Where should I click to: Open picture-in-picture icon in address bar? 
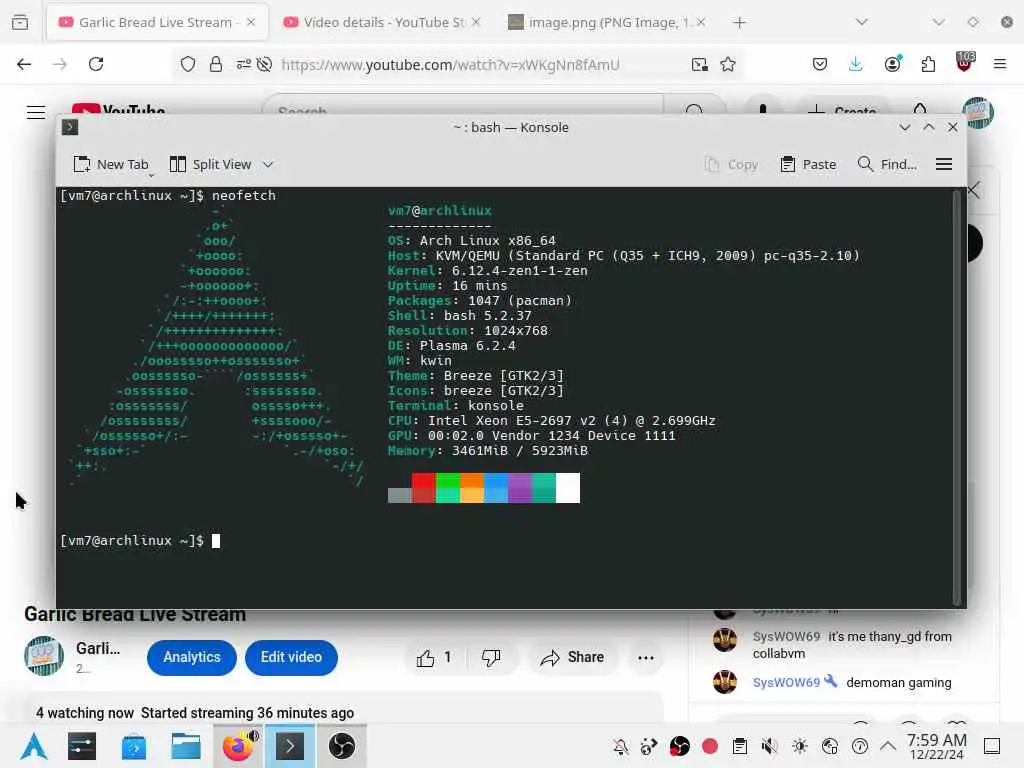tap(699, 64)
